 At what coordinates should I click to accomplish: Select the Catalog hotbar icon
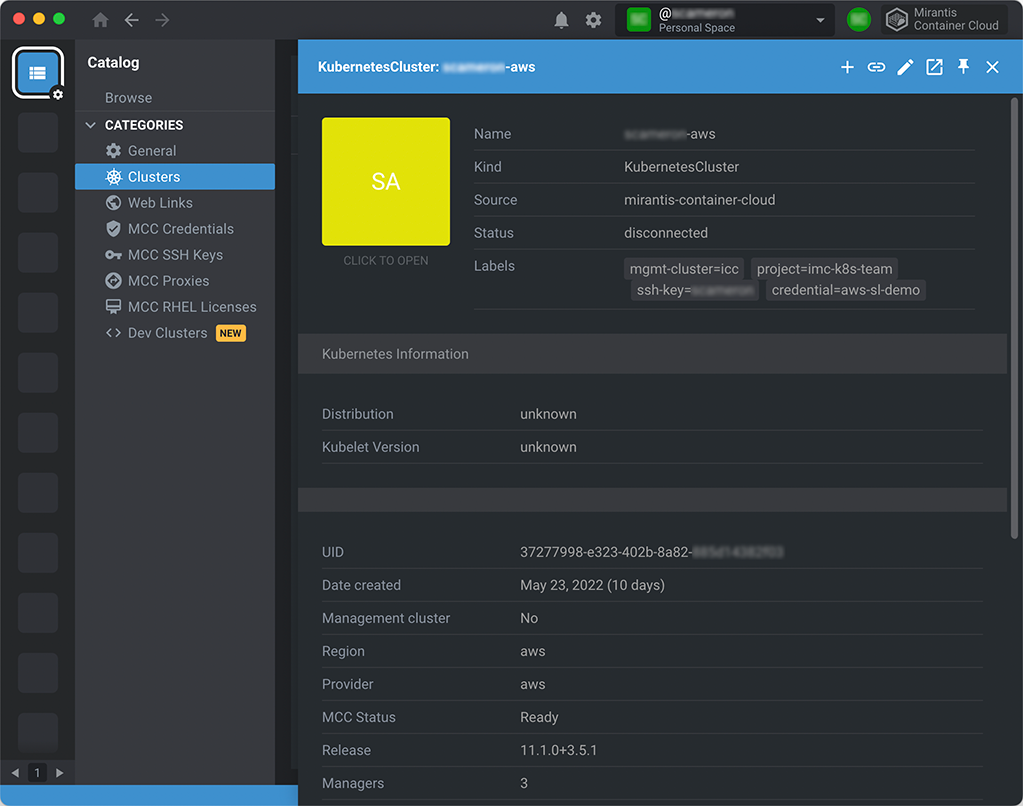point(38,72)
